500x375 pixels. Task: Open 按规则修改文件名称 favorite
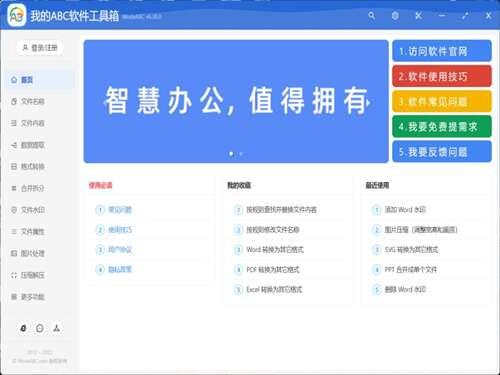pyautogui.click(x=273, y=230)
